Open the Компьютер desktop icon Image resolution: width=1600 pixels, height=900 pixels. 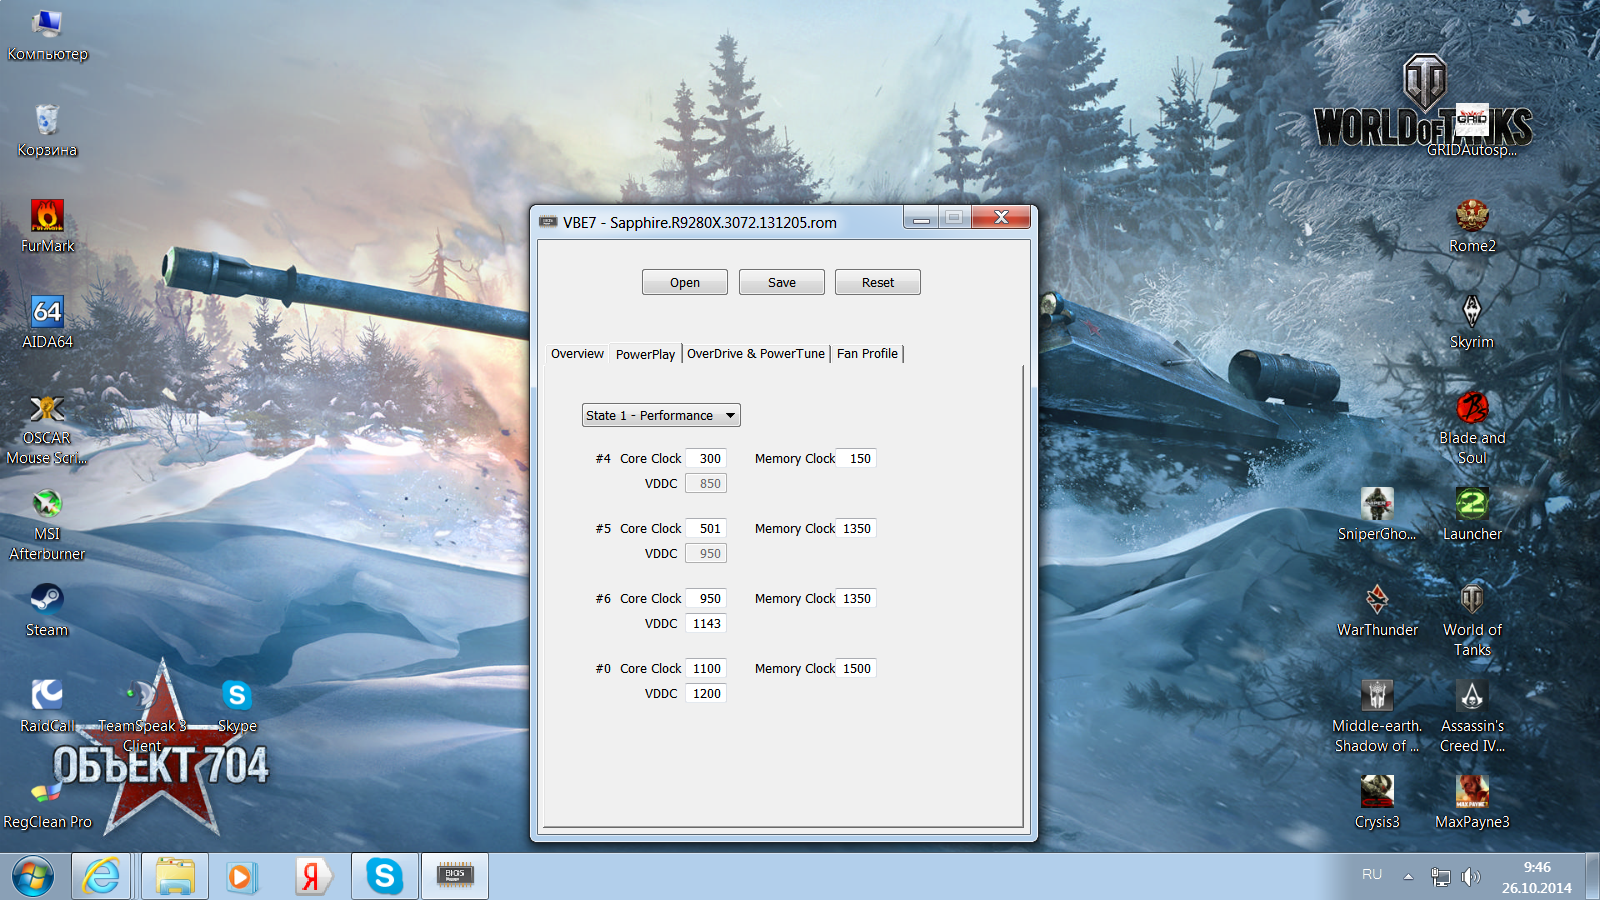(47, 35)
